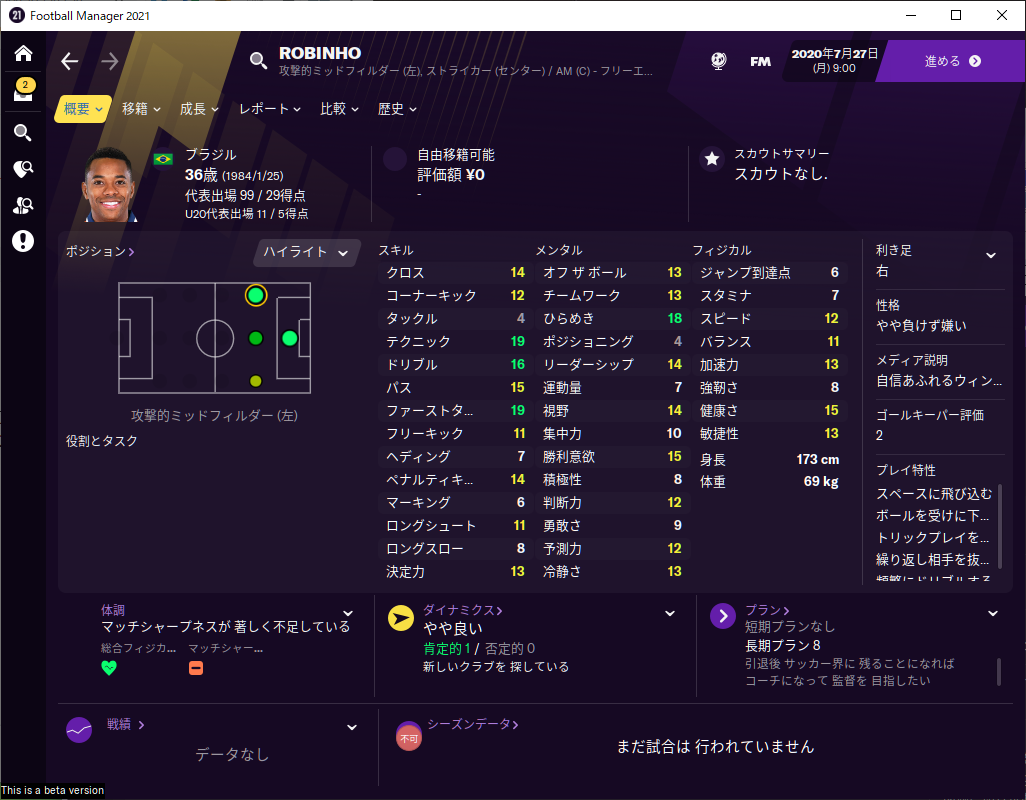Click the プラン panel scrollbar
1026x800 pixels.
pyautogui.click(x=999, y=671)
